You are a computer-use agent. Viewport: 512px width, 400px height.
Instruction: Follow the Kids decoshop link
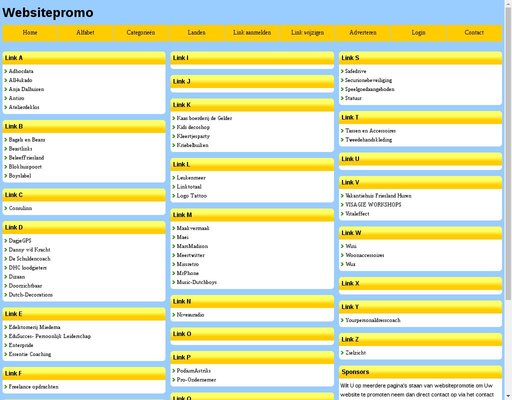(x=193, y=127)
